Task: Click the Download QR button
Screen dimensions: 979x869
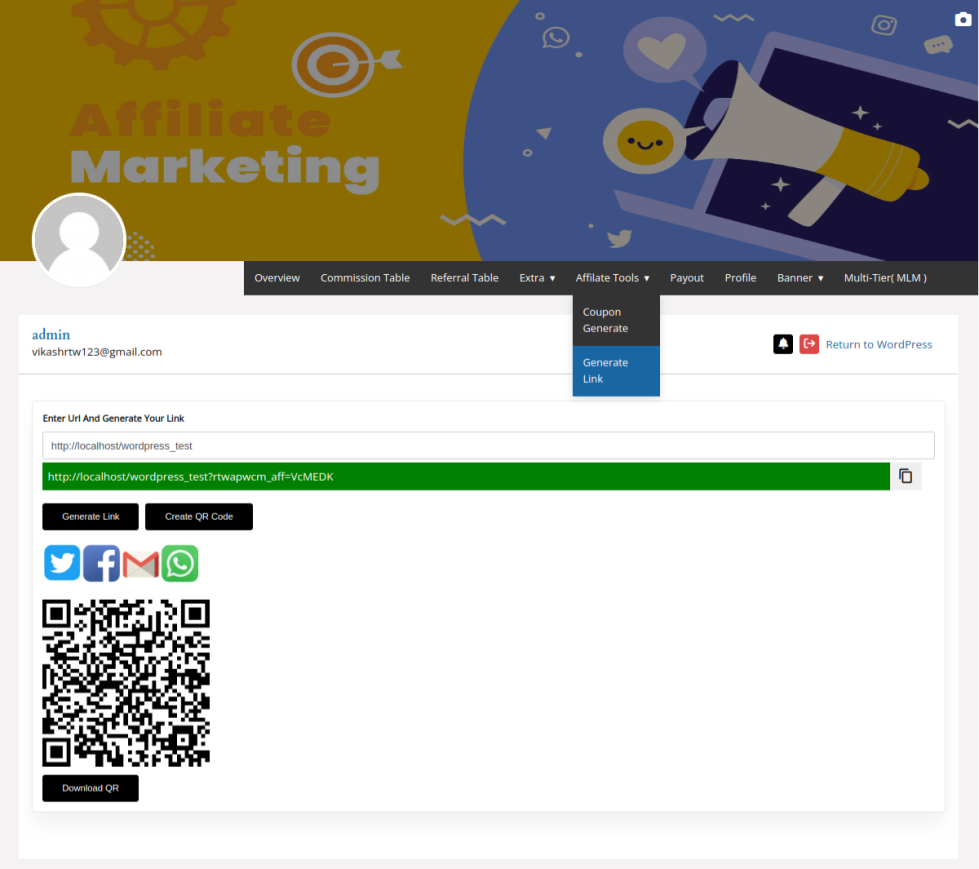Action: coord(91,788)
